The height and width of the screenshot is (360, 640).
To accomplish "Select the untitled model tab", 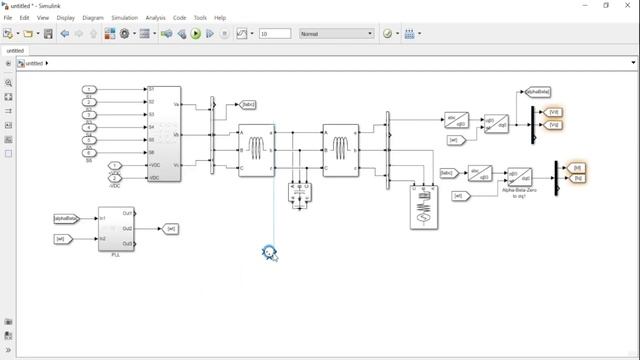I will [x=15, y=51].
